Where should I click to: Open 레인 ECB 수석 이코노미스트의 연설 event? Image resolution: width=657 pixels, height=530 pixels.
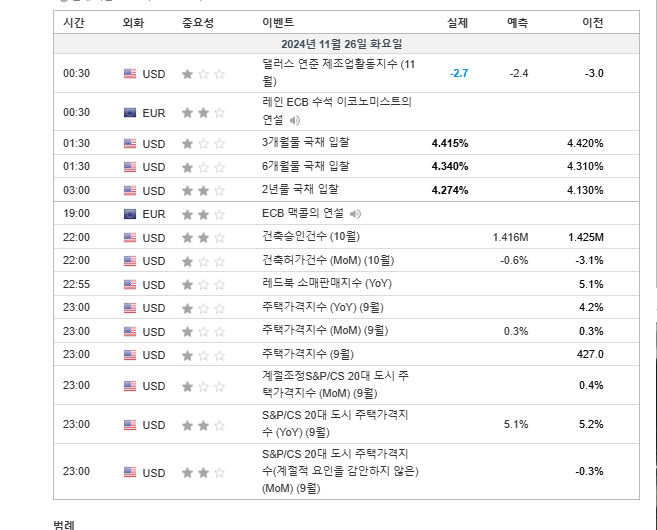337,111
